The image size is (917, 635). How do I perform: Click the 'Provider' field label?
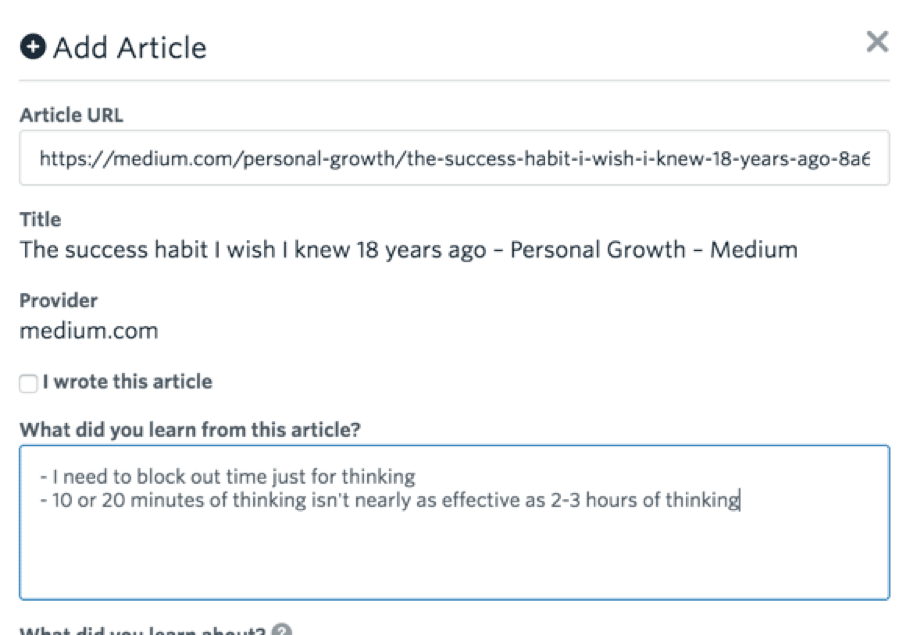[x=58, y=301]
